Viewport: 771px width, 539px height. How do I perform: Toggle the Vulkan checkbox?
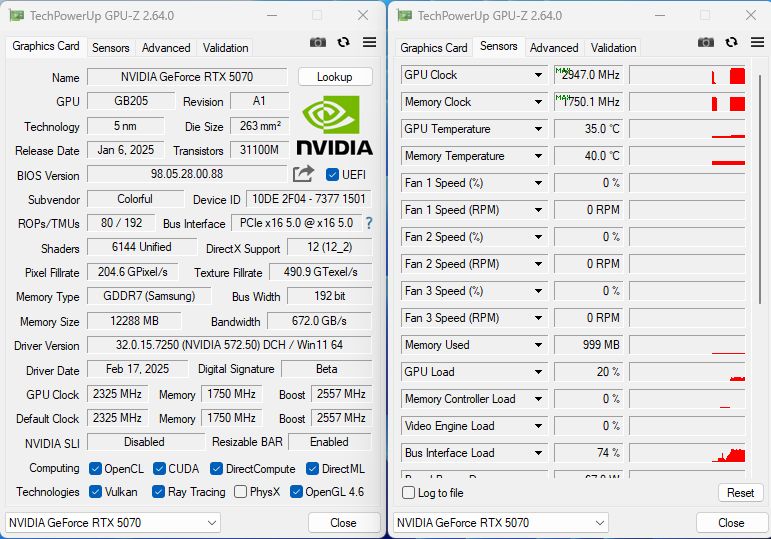pos(95,491)
